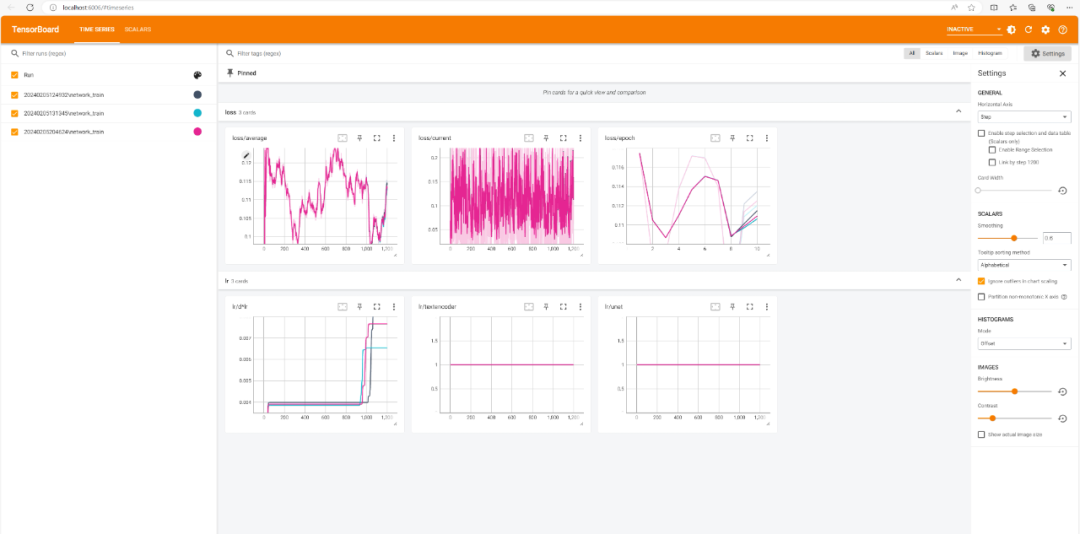Check Show actual image size
This screenshot has height=534, width=1080.
[x=982, y=435]
